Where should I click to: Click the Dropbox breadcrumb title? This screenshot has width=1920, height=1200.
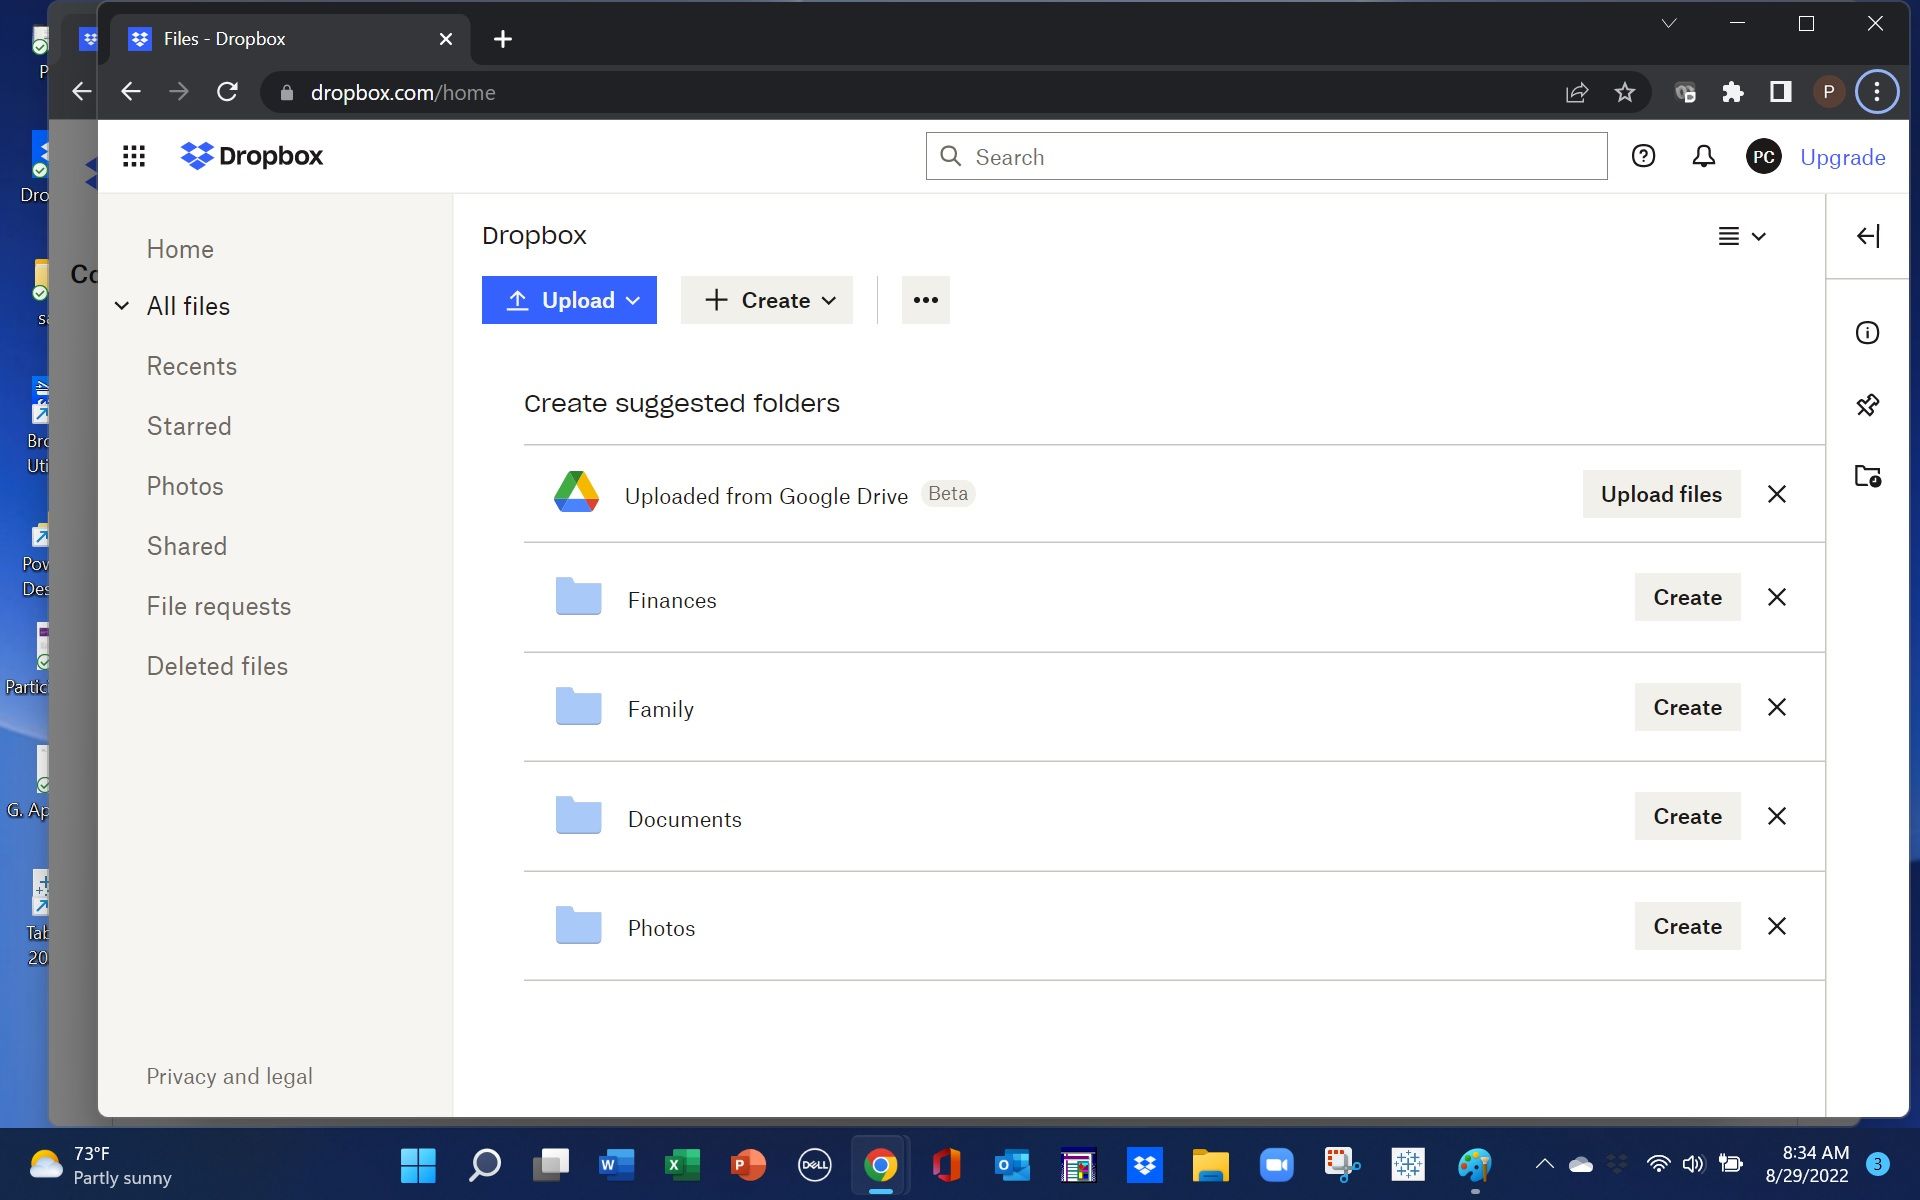pos(534,235)
